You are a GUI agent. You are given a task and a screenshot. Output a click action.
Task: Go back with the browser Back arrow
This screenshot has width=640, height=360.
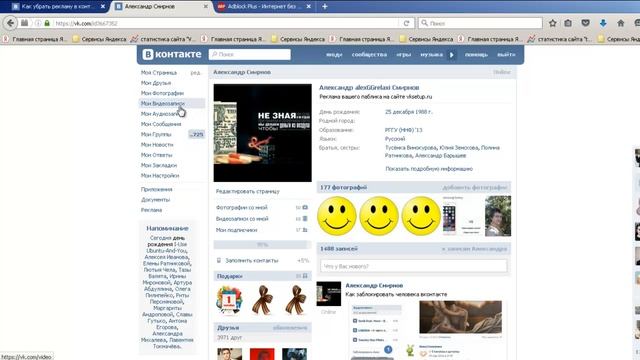11,23
